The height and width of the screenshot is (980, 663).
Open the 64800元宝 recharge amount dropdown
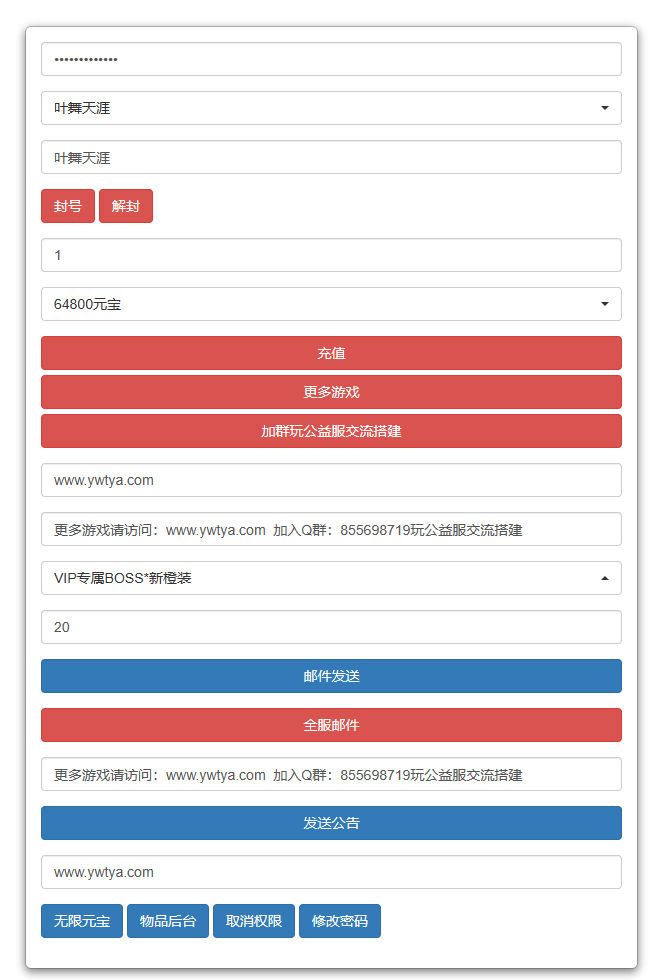331,304
